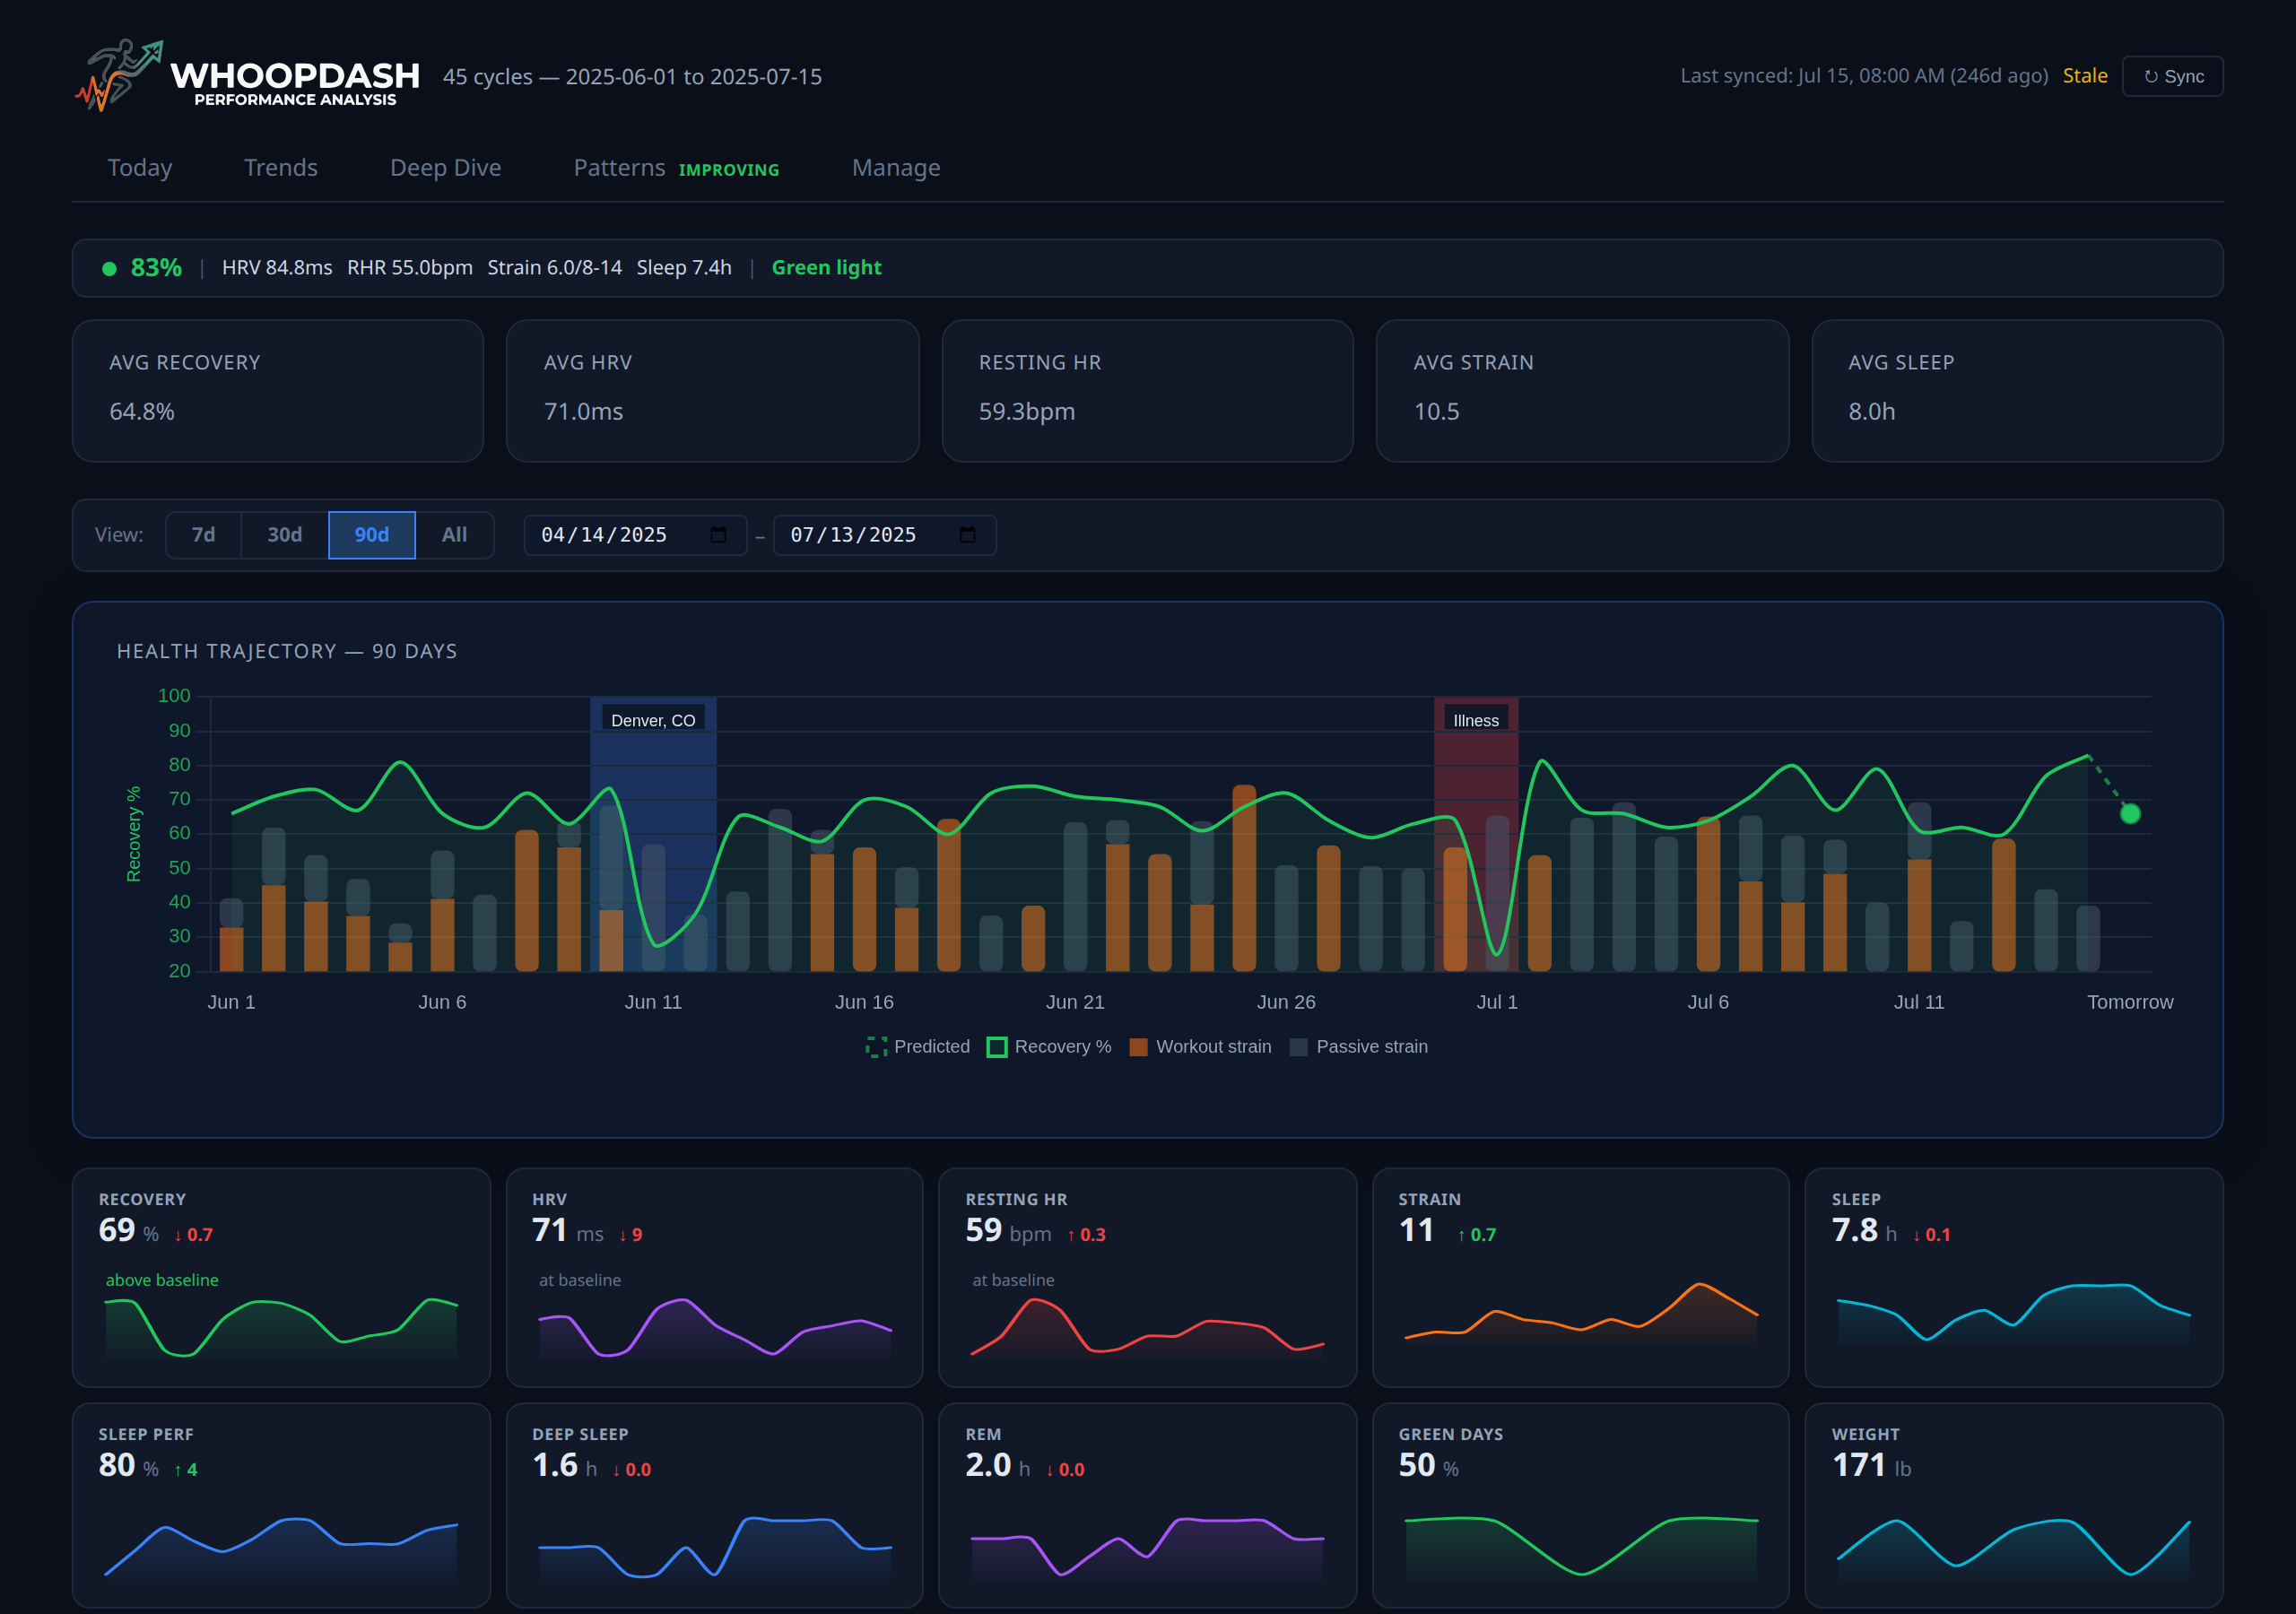Click the Sync button
This screenshot has height=1614, width=2296.
tap(2172, 76)
